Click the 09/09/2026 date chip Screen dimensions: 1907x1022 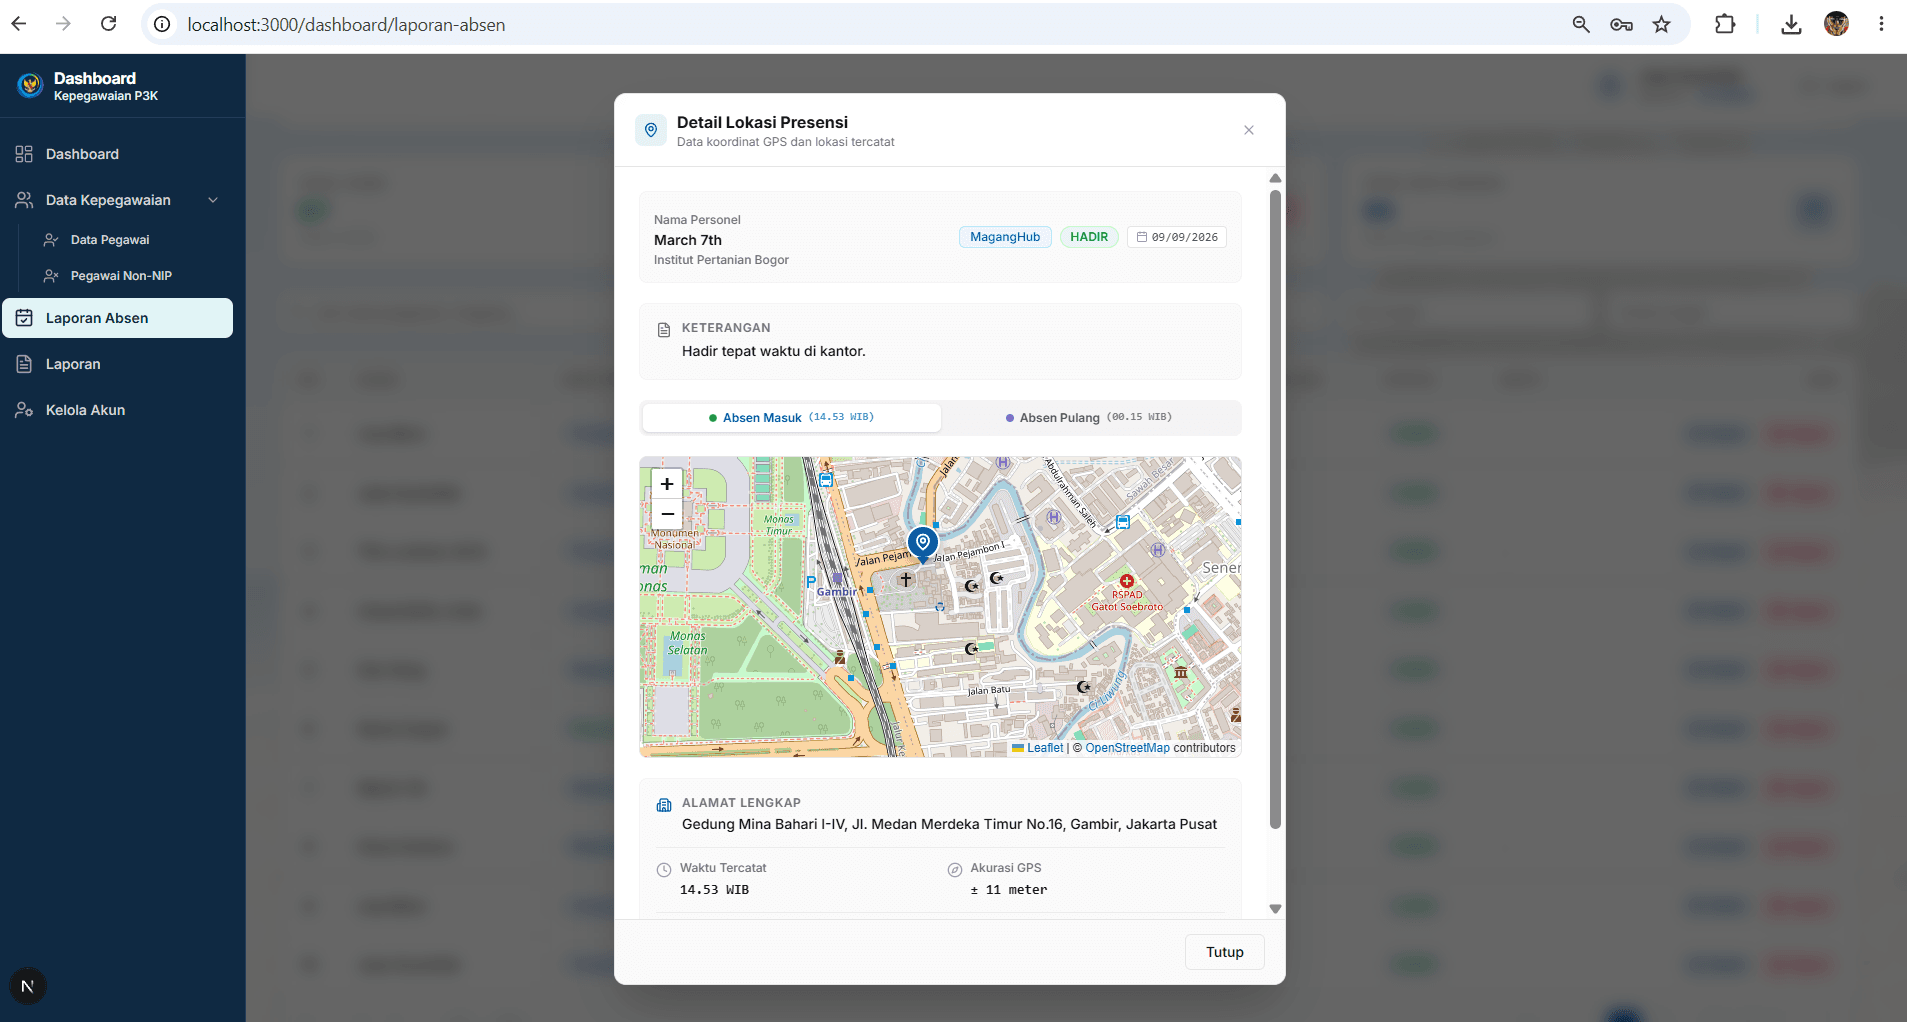tap(1177, 237)
